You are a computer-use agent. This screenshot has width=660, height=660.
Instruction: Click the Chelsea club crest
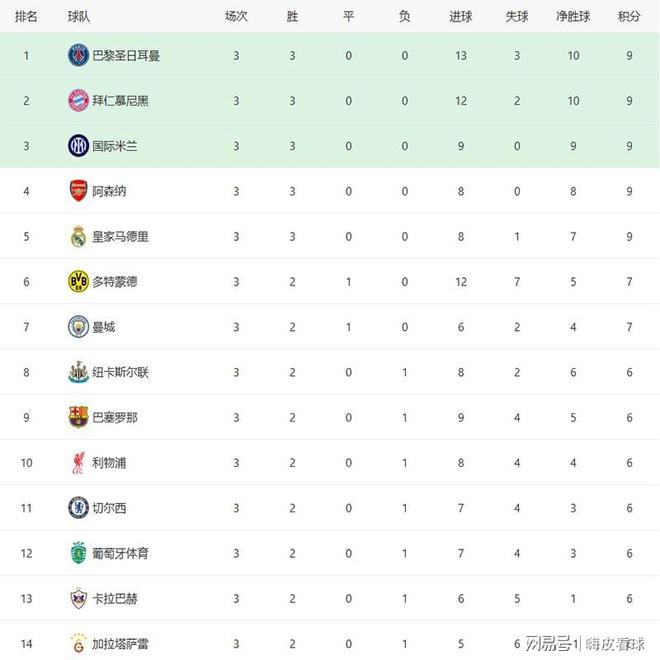[x=78, y=508]
